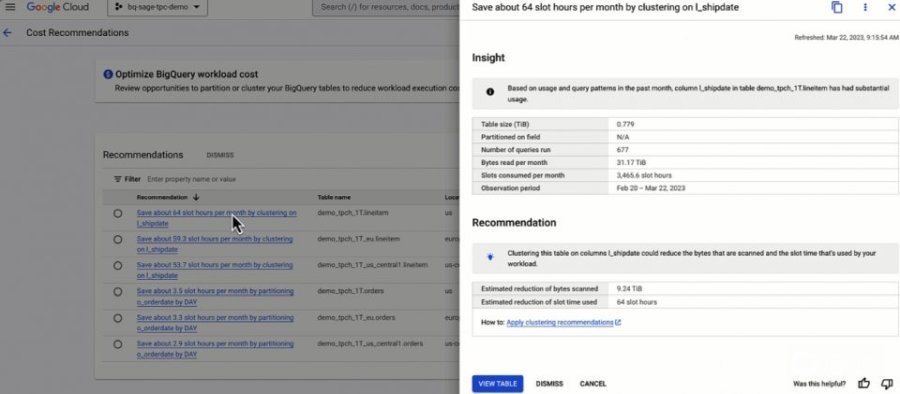The width and height of the screenshot is (900, 394).
Task: Click the Filter icon in recommendations table
Action: click(x=118, y=179)
